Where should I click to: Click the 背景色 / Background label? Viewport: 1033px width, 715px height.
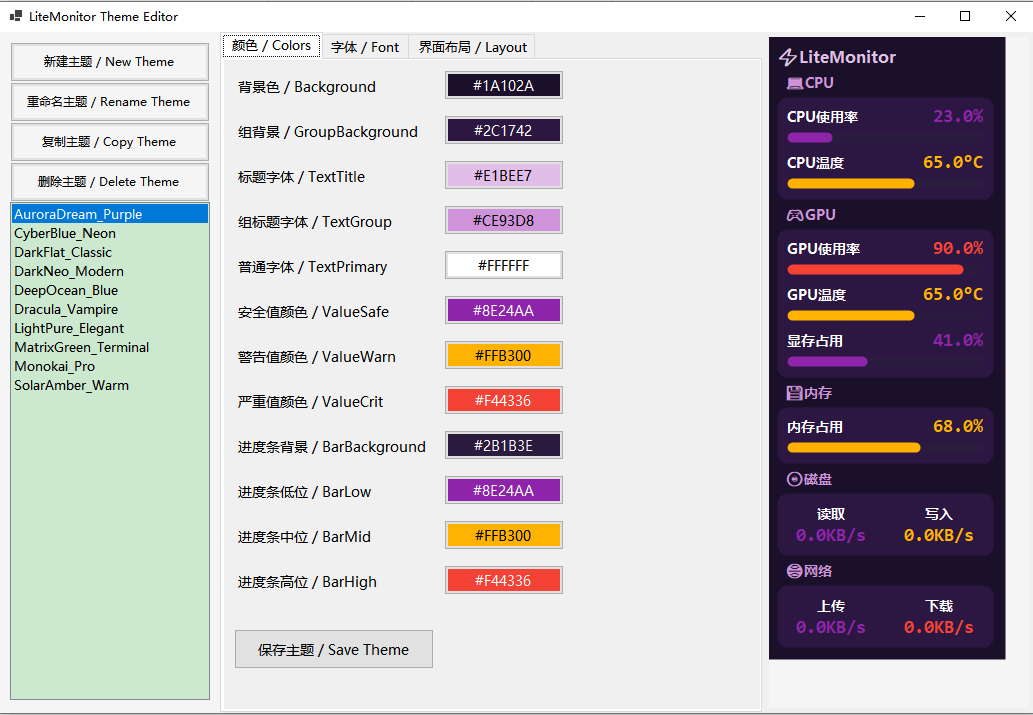(307, 87)
